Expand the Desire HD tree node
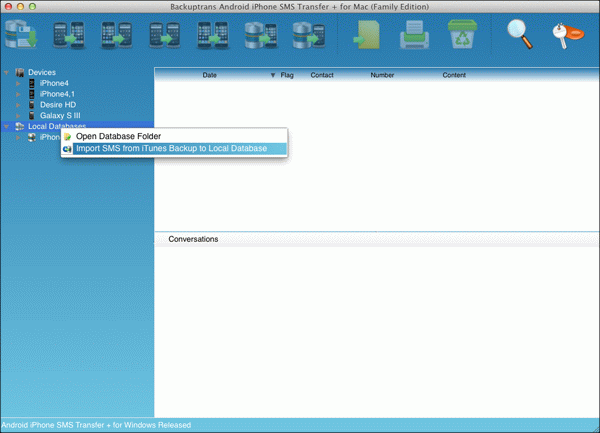Image resolution: width=600 pixels, height=433 pixels. [18, 104]
